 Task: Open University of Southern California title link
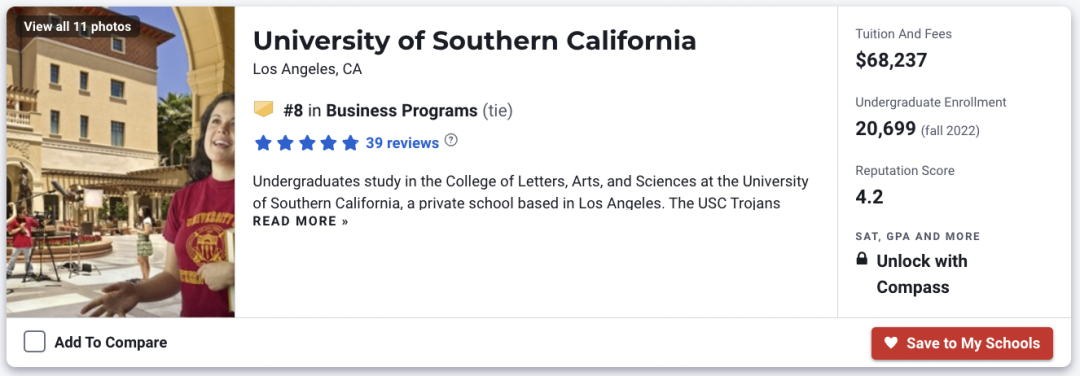click(x=475, y=41)
